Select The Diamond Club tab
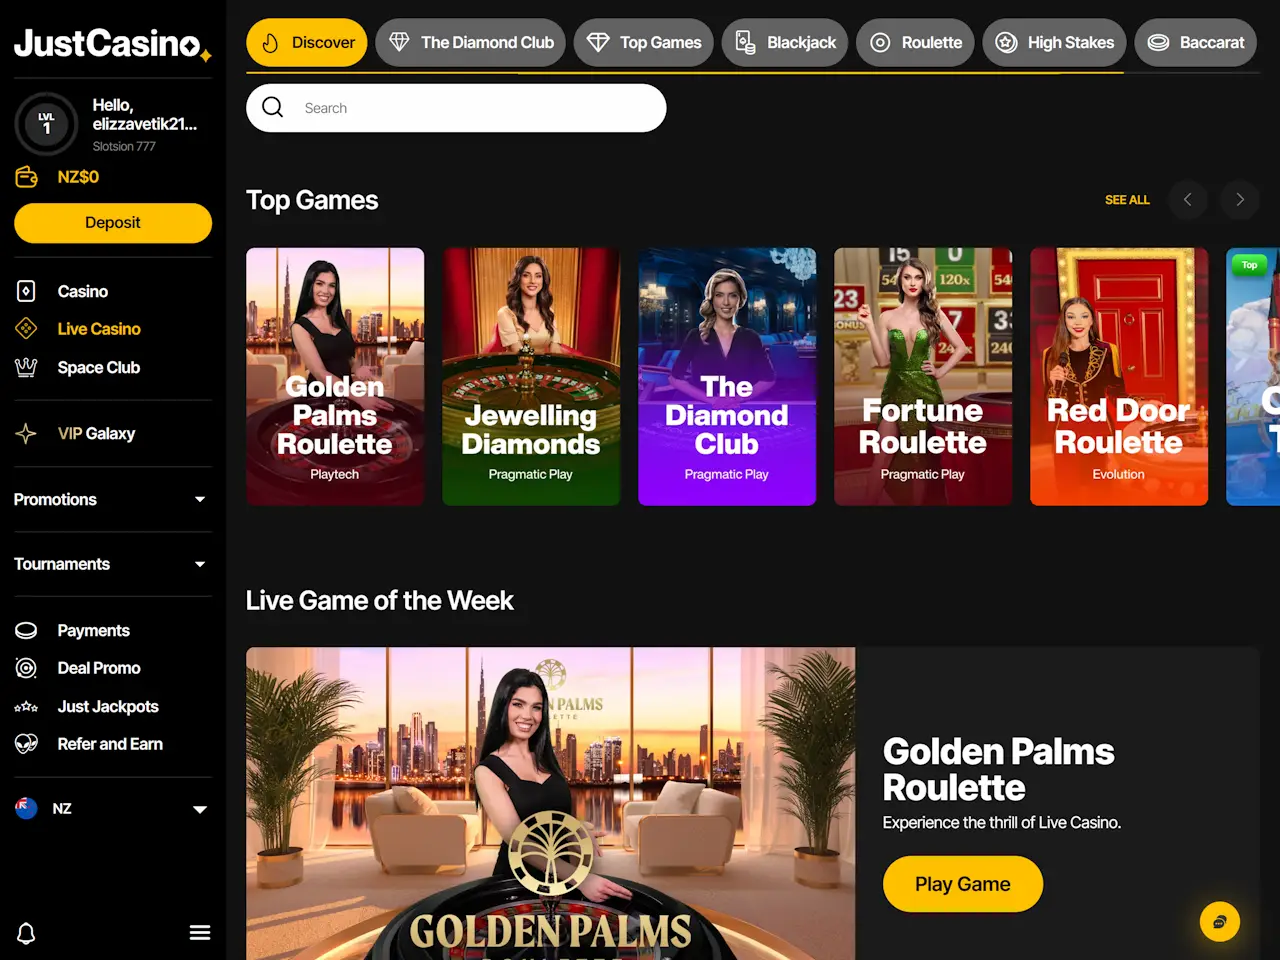Viewport: 1280px width, 960px height. pyautogui.click(x=471, y=42)
